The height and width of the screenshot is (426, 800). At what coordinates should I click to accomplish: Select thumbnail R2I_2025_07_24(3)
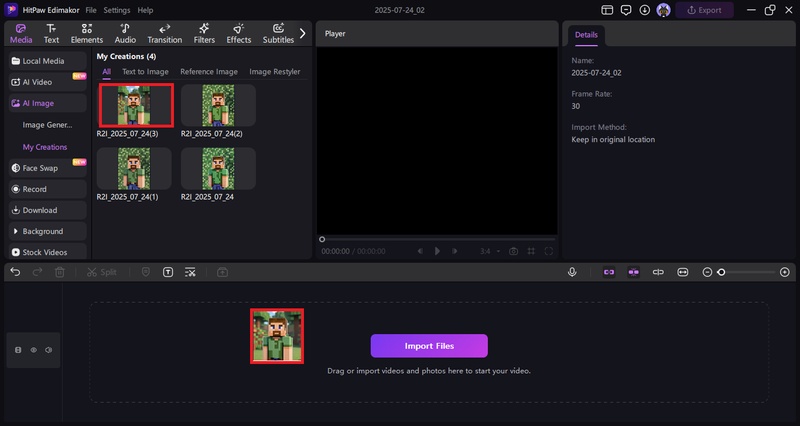pyautogui.click(x=136, y=106)
